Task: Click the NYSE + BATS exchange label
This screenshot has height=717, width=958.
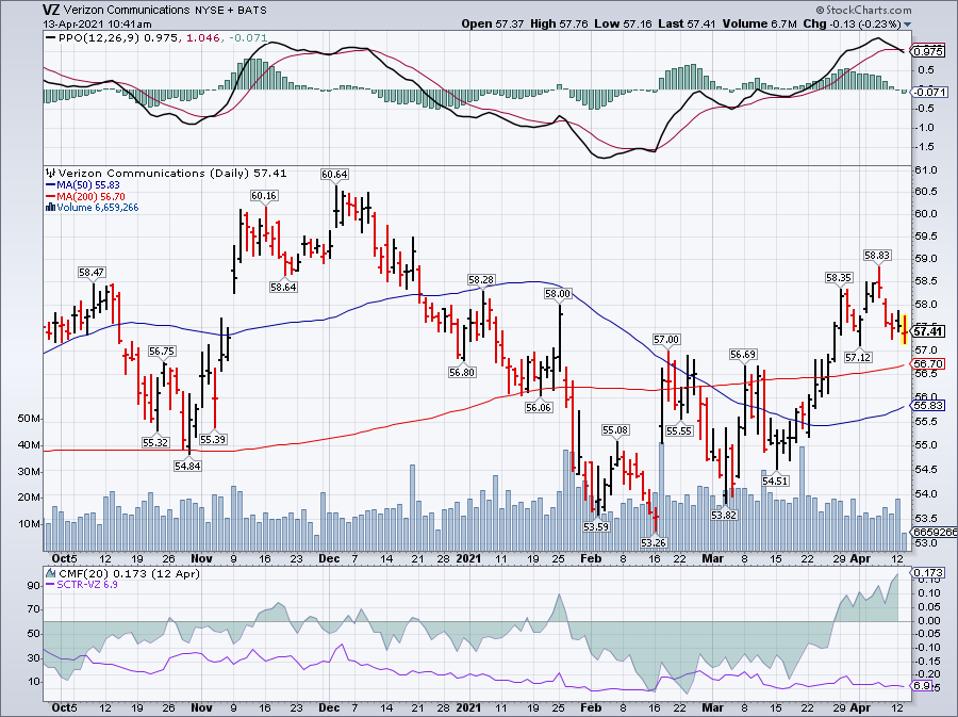Action: tap(230, 10)
